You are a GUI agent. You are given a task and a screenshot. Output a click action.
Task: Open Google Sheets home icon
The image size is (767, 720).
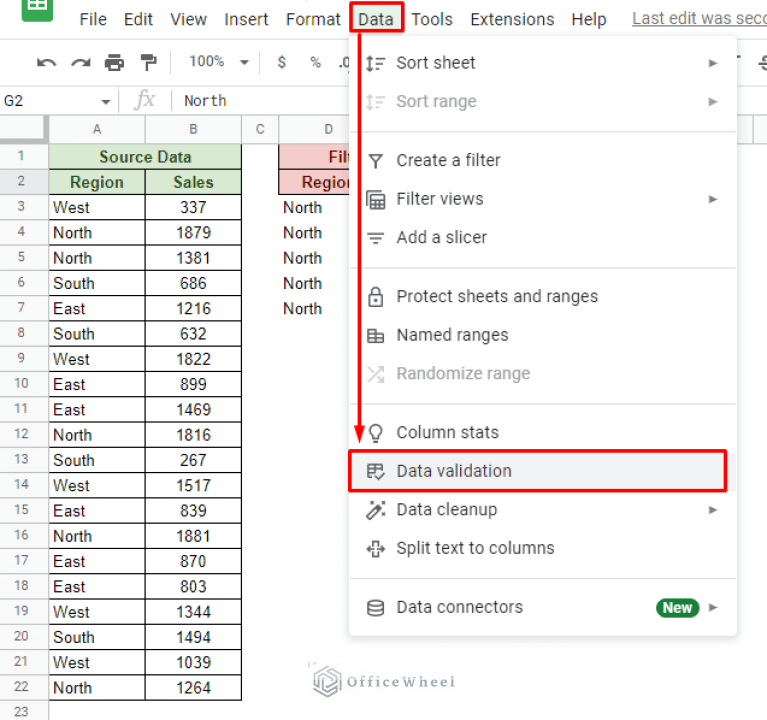click(37, 9)
